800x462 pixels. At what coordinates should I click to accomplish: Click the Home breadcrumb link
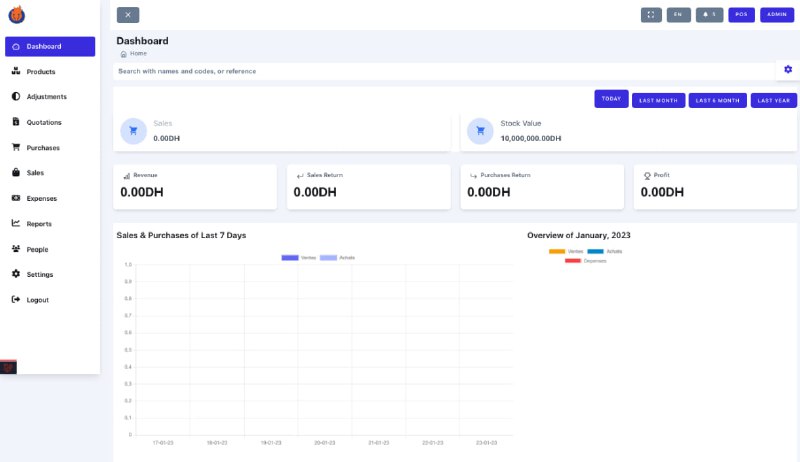[x=138, y=54]
